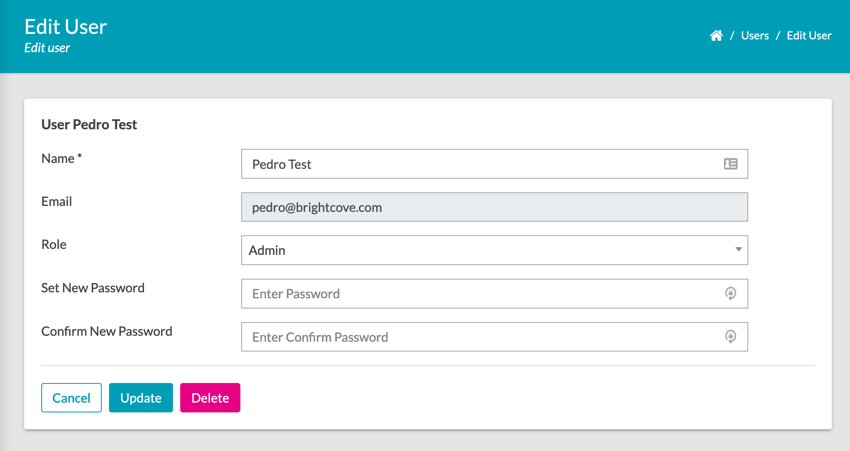
Task: Focus the Name field containing Pedro Test
Action: [480, 164]
